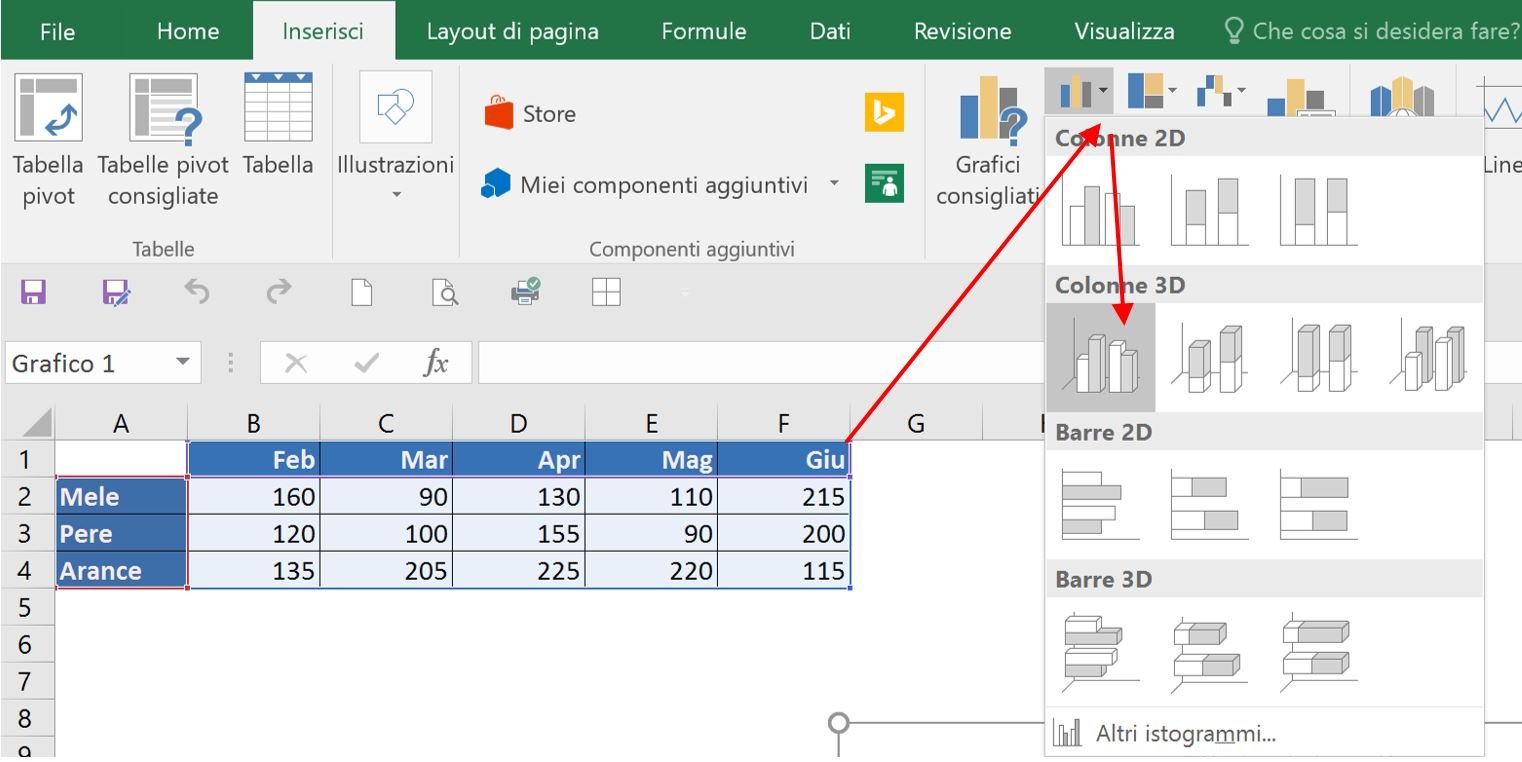Click cell with value 225

pyautogui.click(x=518, y=571)
